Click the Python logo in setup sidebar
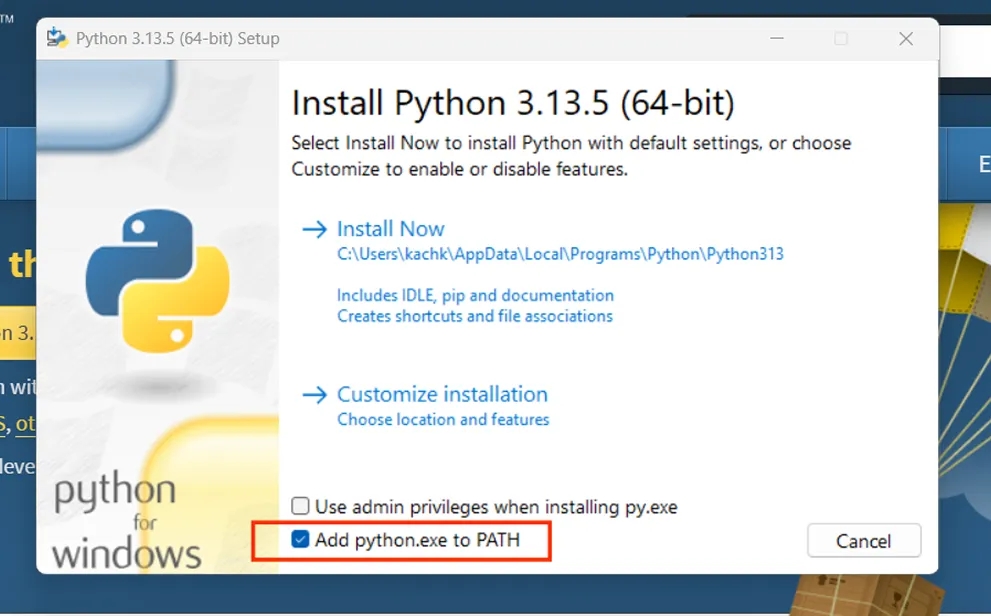This screenshot has width=991, height=616. tap(158, 281)
